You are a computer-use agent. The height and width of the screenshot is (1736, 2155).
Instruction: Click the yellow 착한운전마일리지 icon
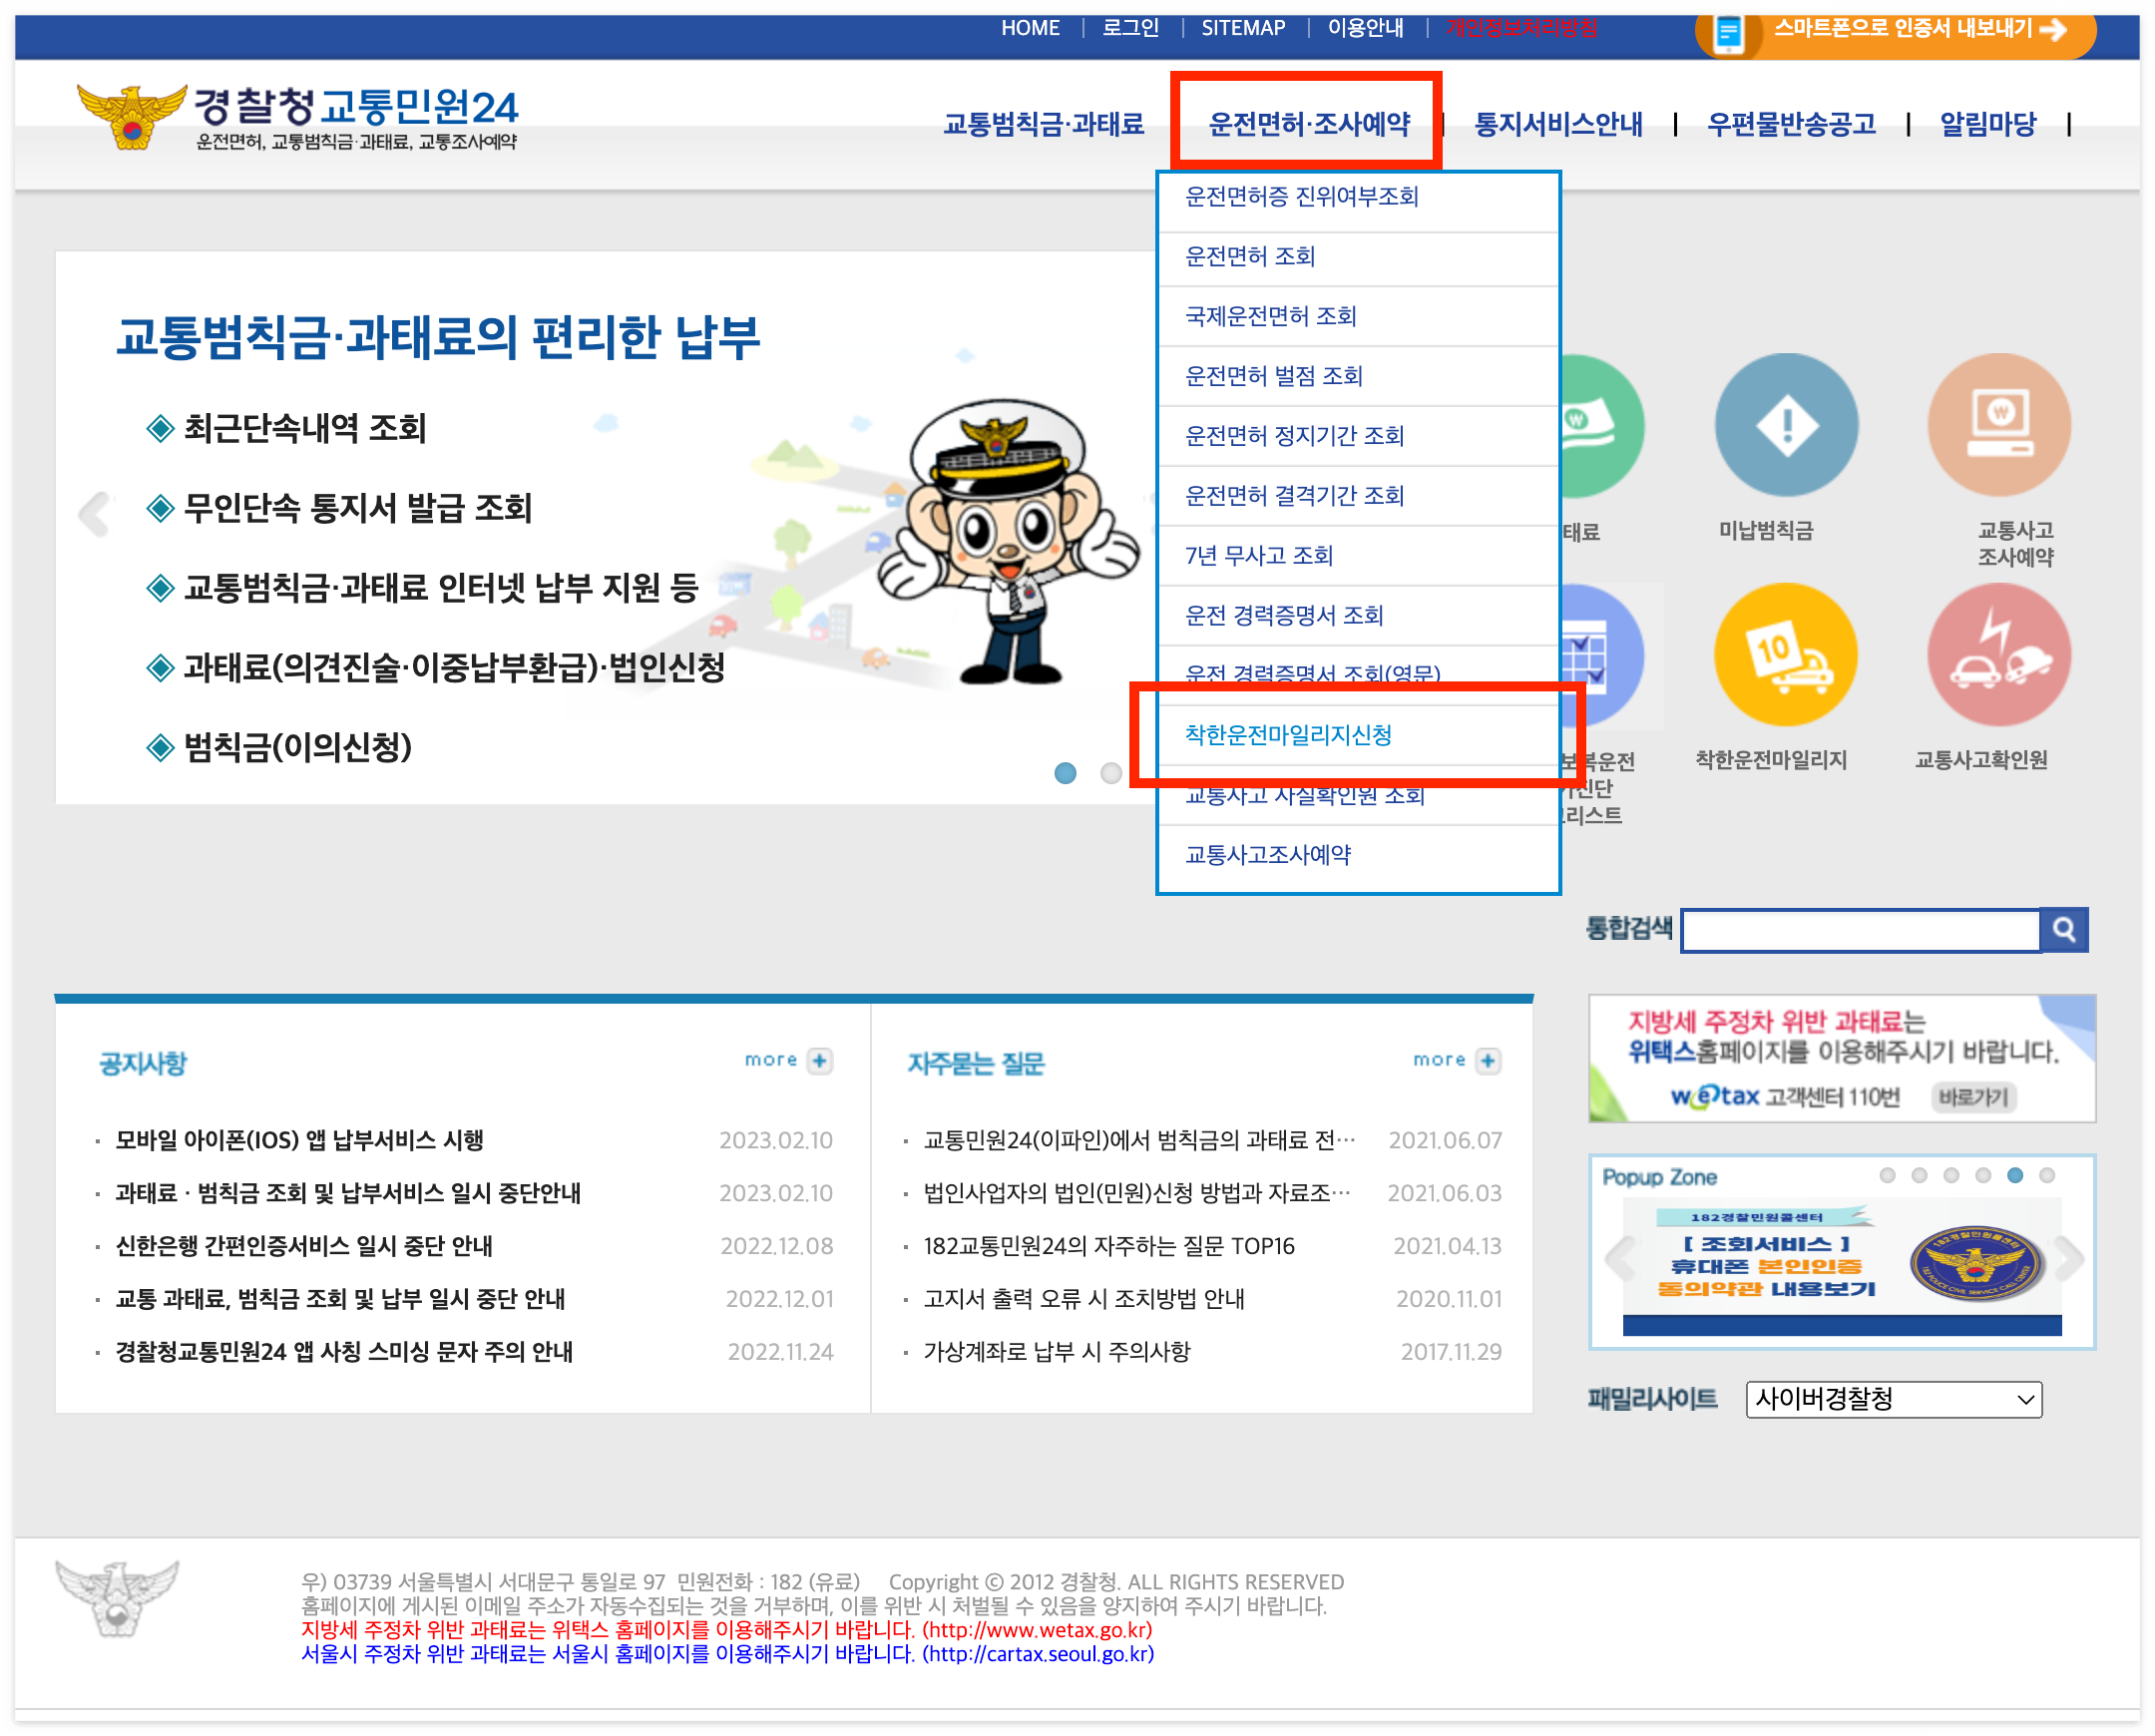(1785, 656)
